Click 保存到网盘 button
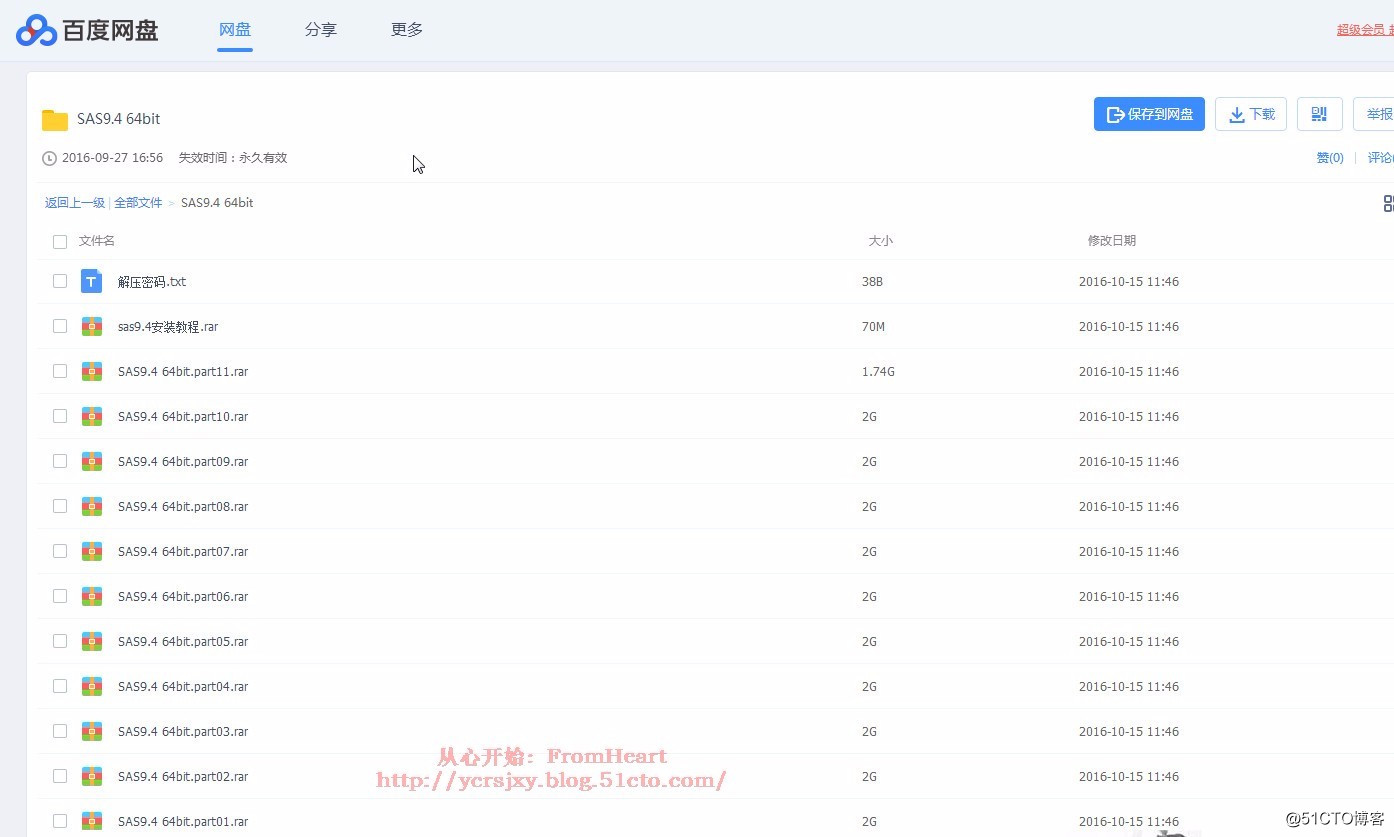 [1149, 114]
